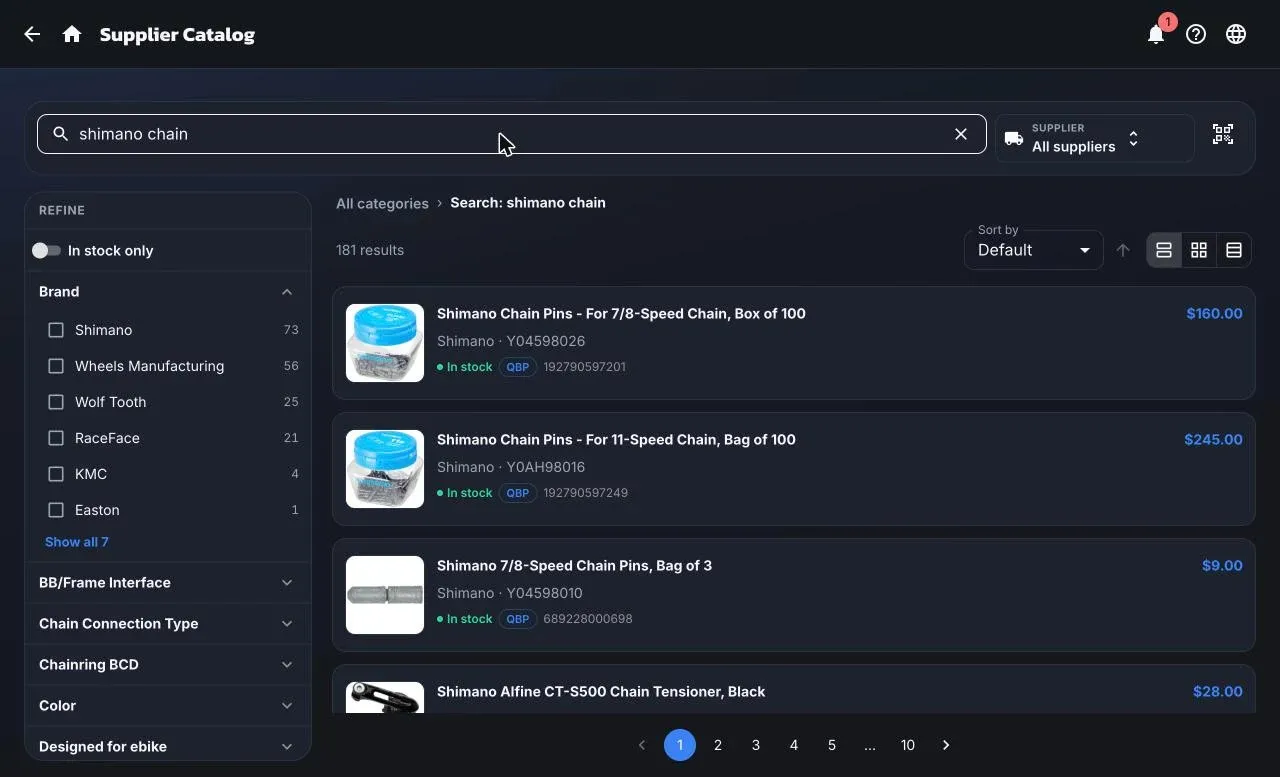Image resolution: width=1280 pixels, height=777 pixels.
Task: Check the KMC brand filter
Action: (56, 474)
